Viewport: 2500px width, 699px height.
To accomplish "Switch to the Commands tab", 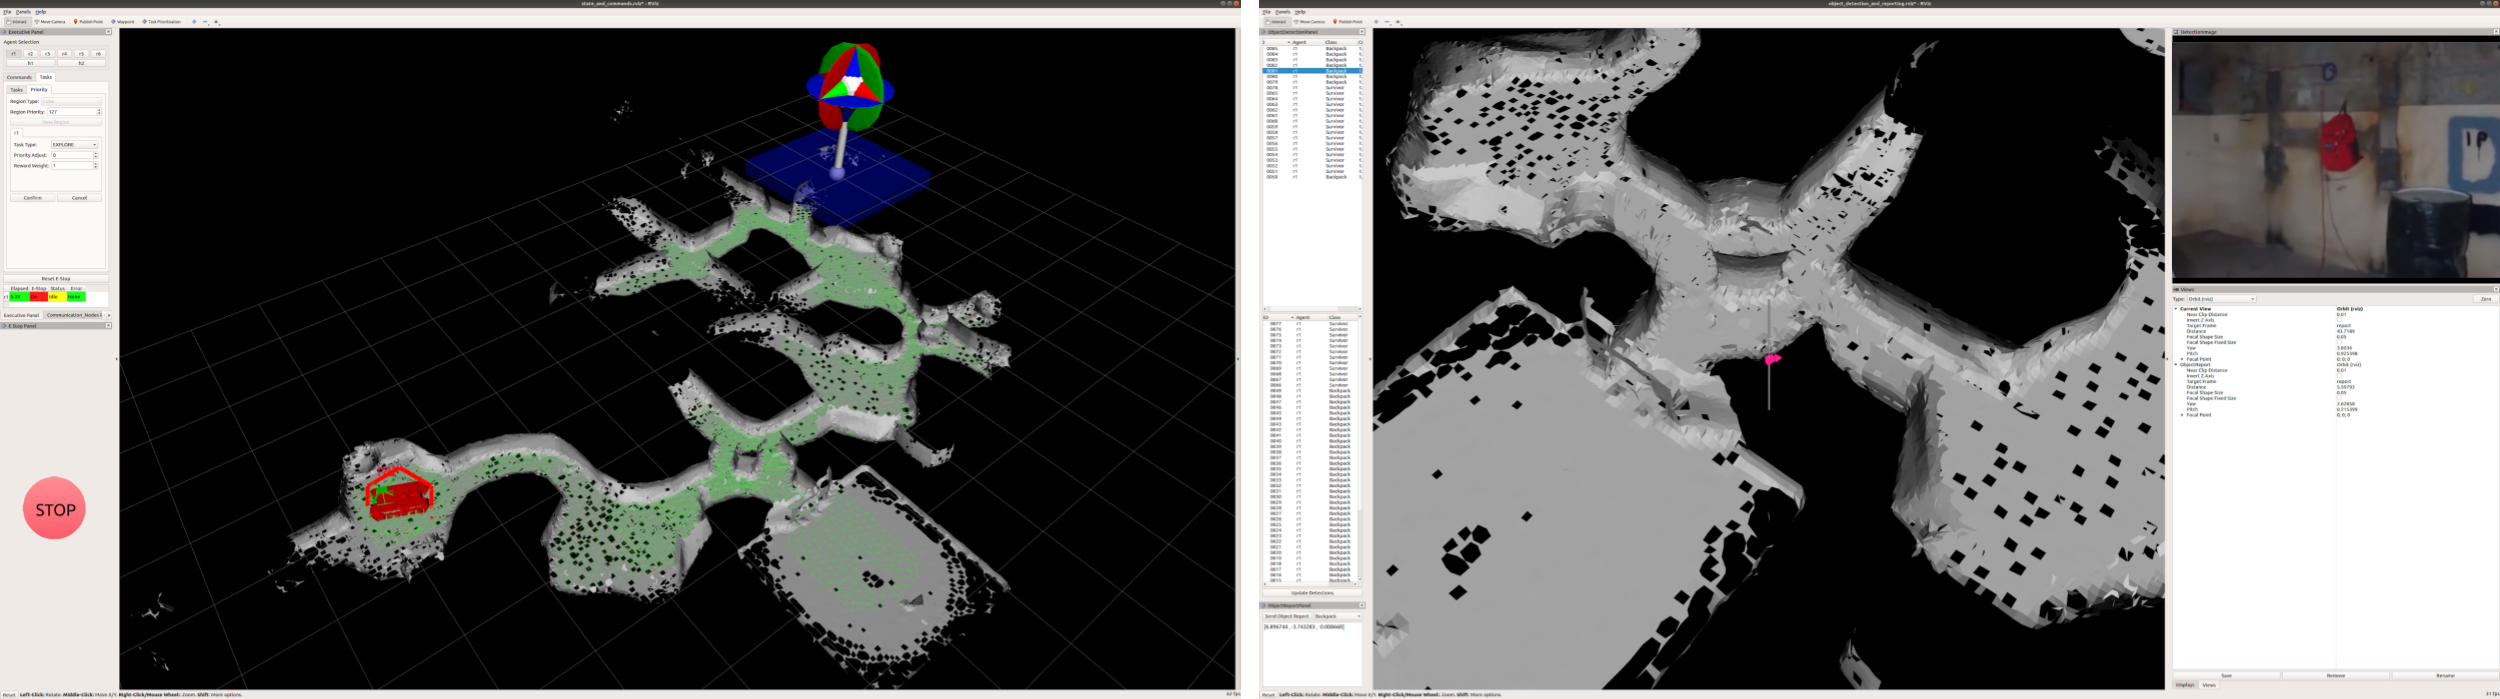I will pos(19,77).
